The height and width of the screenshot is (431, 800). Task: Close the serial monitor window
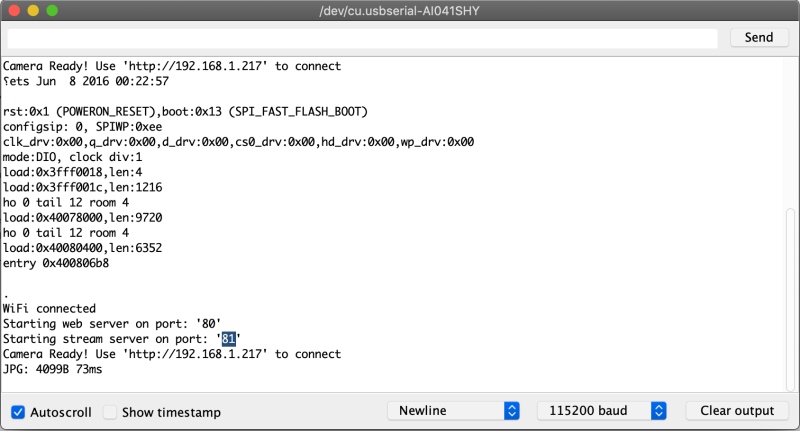point(14,10)
